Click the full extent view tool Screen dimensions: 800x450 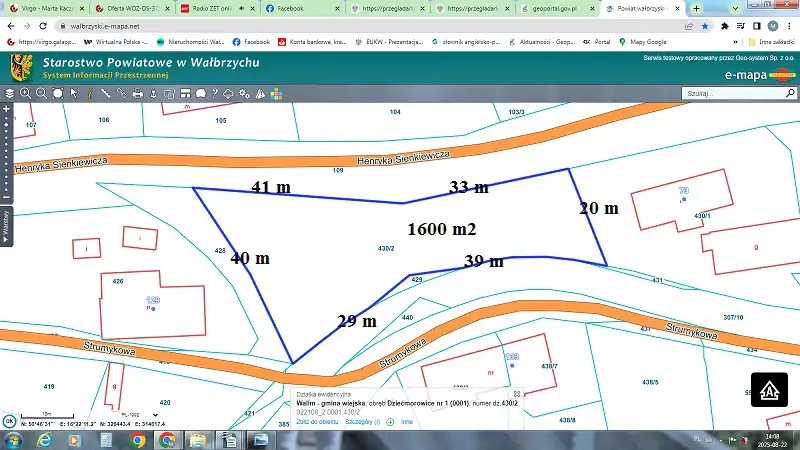tap(57, 93)
